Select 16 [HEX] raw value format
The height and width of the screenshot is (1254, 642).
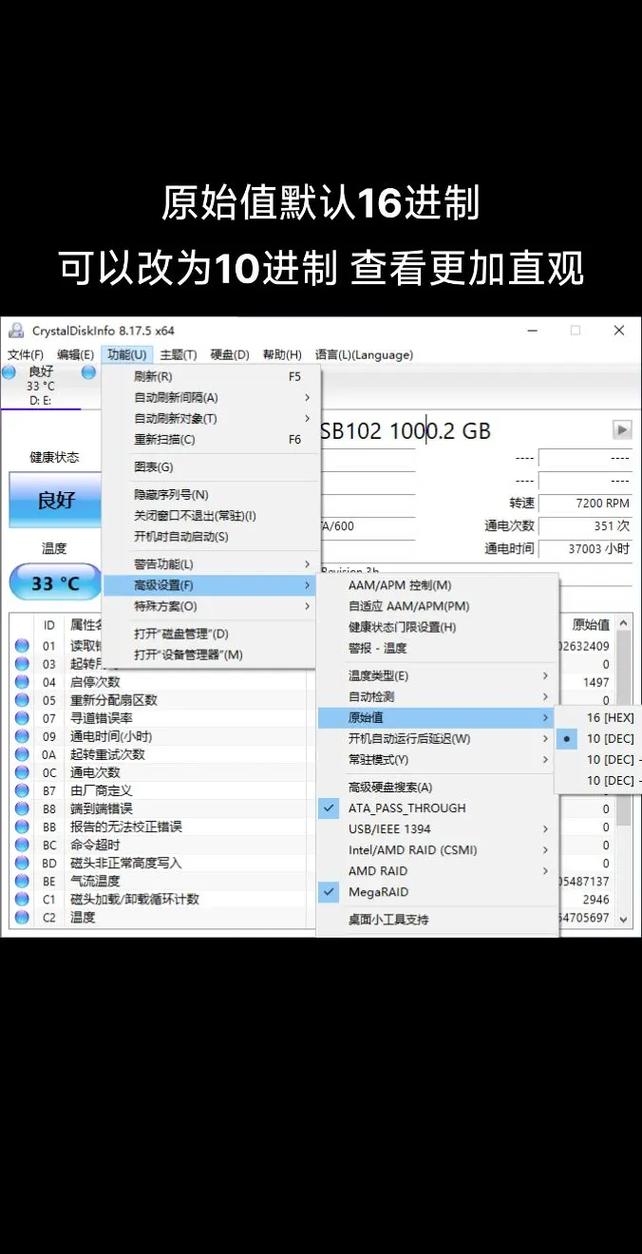(x=599, y=718)
